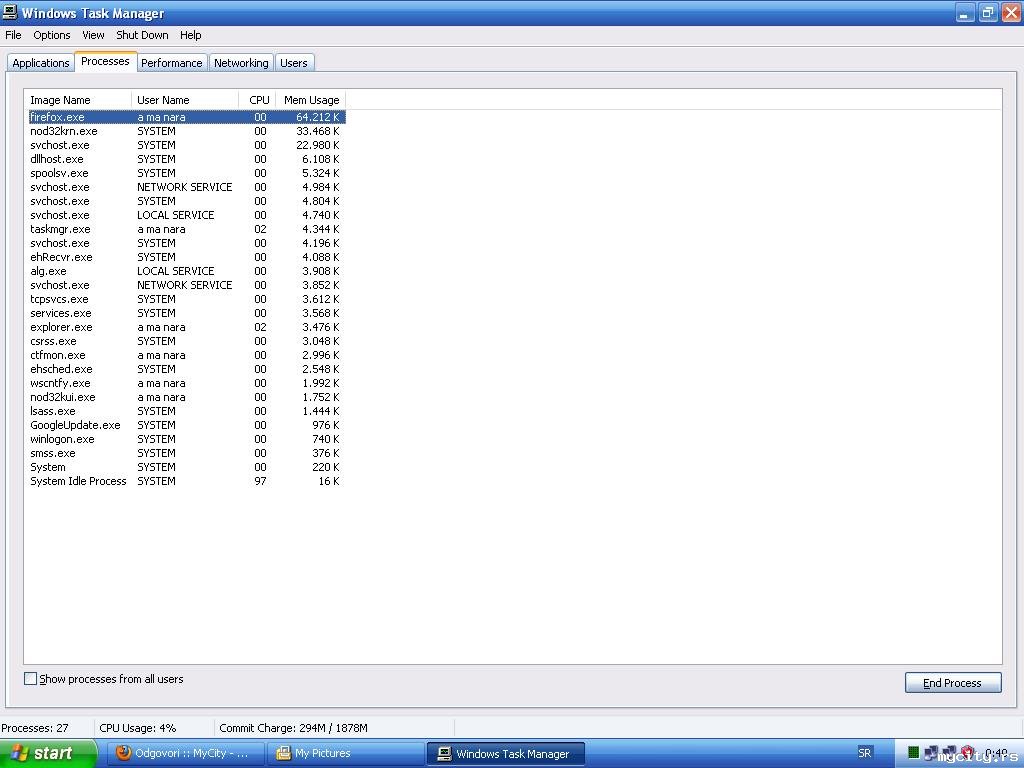This screenshot has height=768, width=1024.
Task: Toggle Show processes from all users
Action: (x=104, y=679)
